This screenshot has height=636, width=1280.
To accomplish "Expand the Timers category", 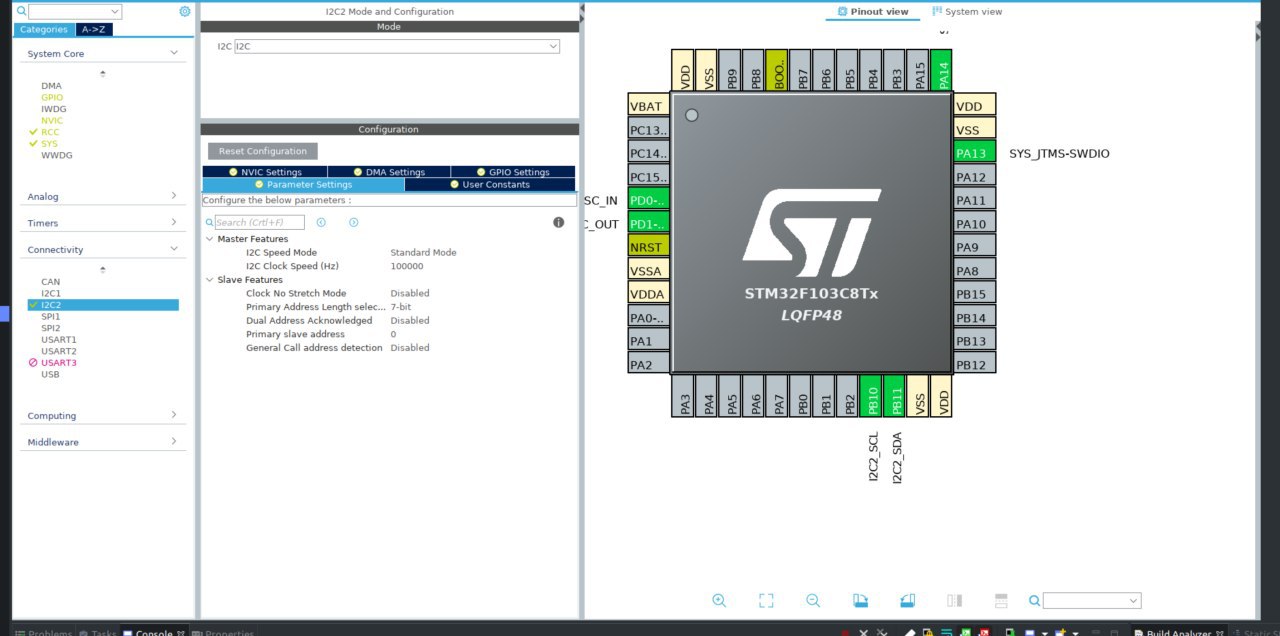I will coord(173,223).
